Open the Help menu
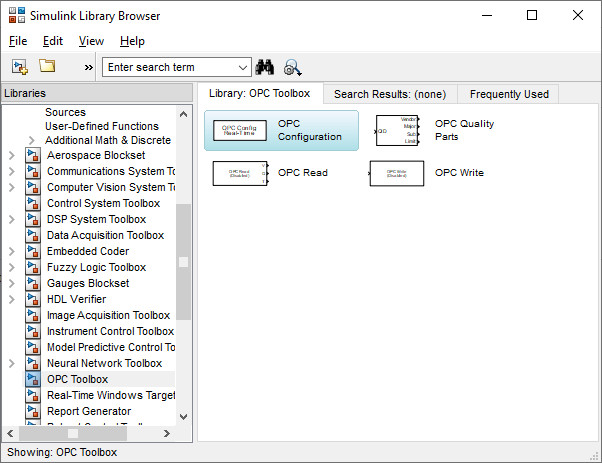The image size is (602, 463). tap(132, 41)
